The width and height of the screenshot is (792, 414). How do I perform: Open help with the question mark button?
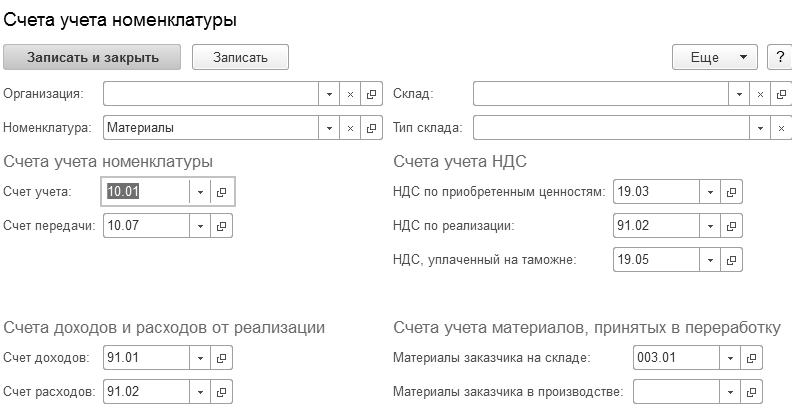pyautogui.click(x=780, y=57)
